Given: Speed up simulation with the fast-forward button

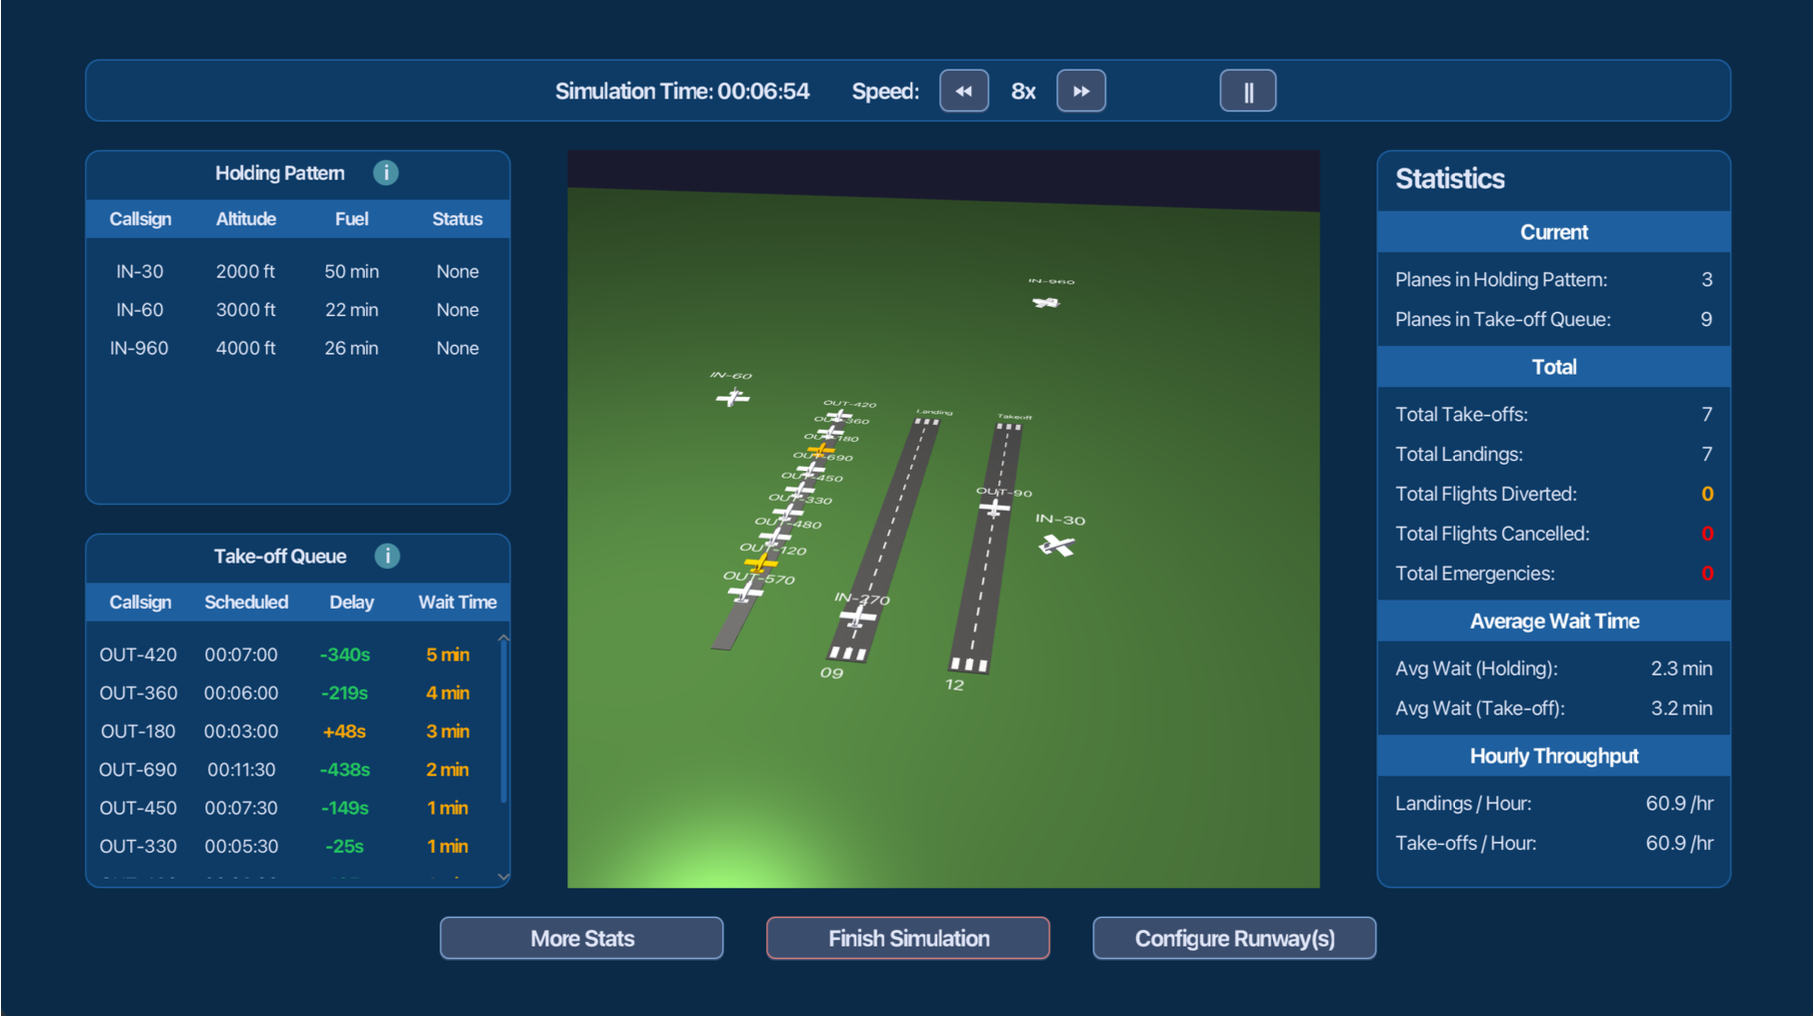Looking at the screenshot, I should click(1081, 91).
